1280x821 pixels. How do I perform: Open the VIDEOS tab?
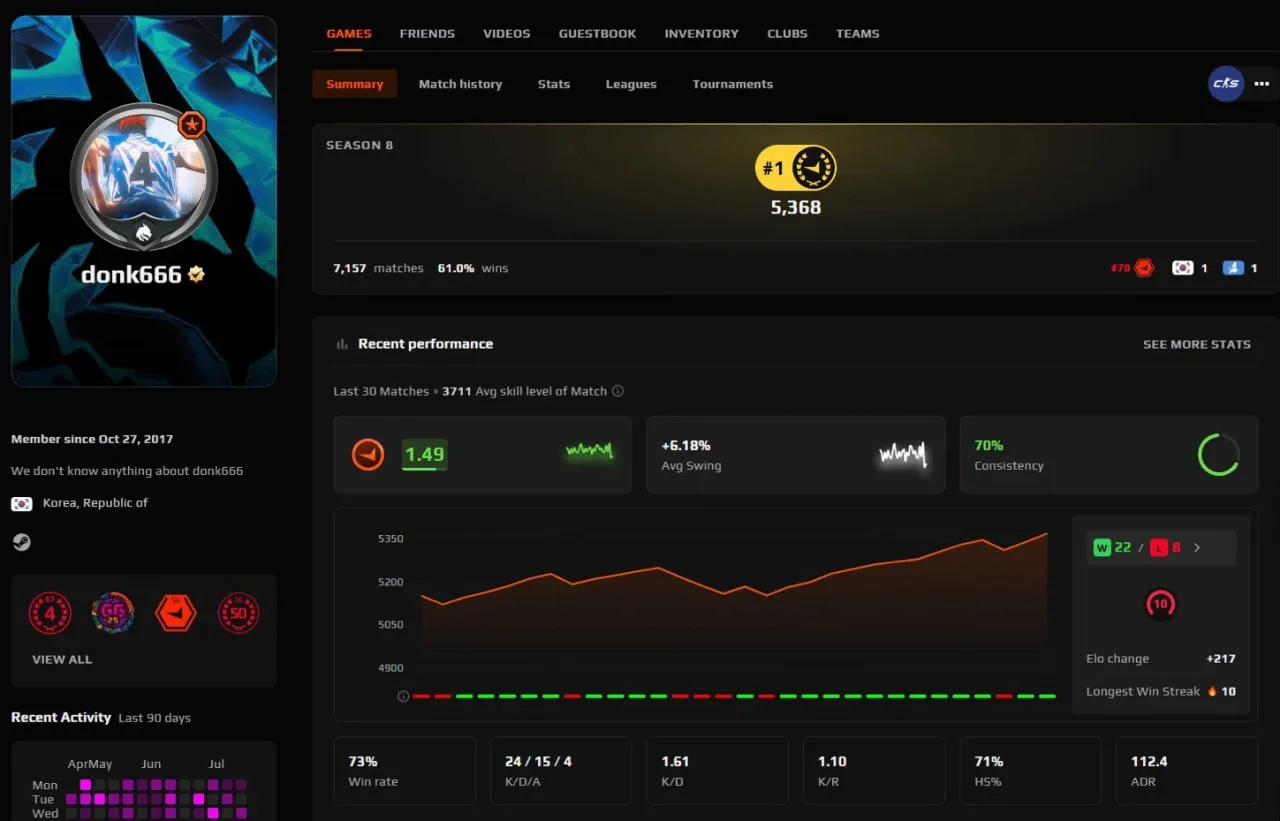click(x=507, y=34)
